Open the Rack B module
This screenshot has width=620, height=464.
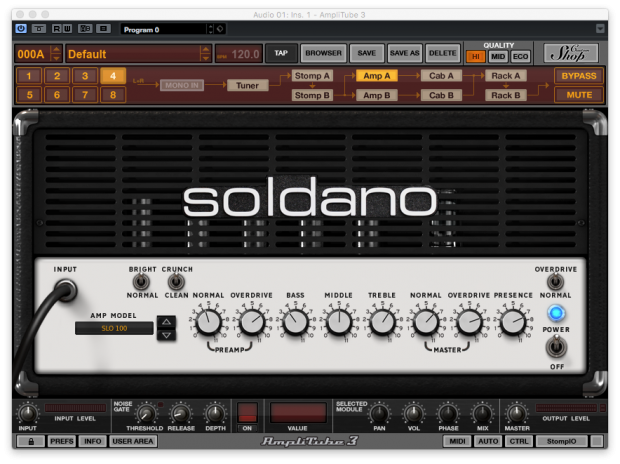point(505,95)
